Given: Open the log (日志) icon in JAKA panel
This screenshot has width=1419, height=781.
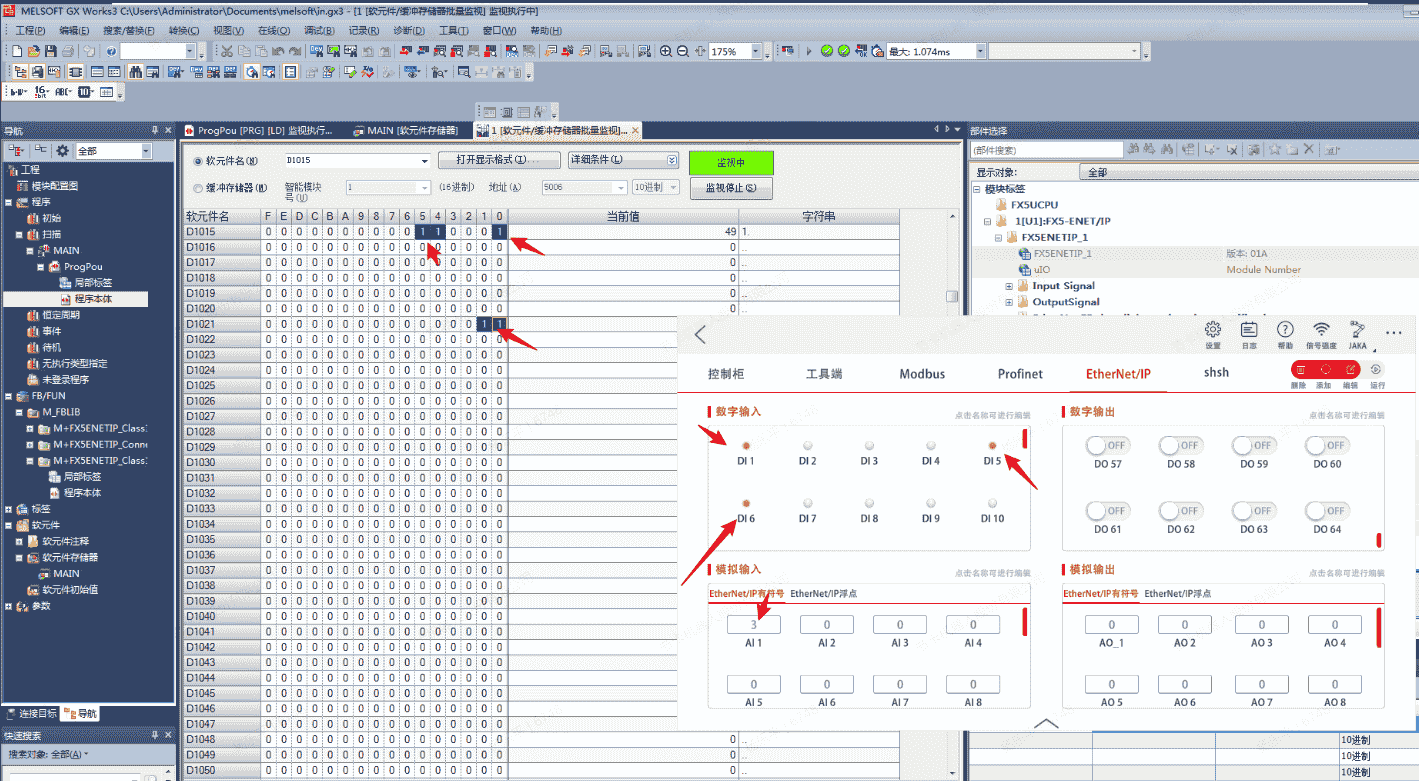Looking at the screenshot, I should click(x=1249, y=331).
